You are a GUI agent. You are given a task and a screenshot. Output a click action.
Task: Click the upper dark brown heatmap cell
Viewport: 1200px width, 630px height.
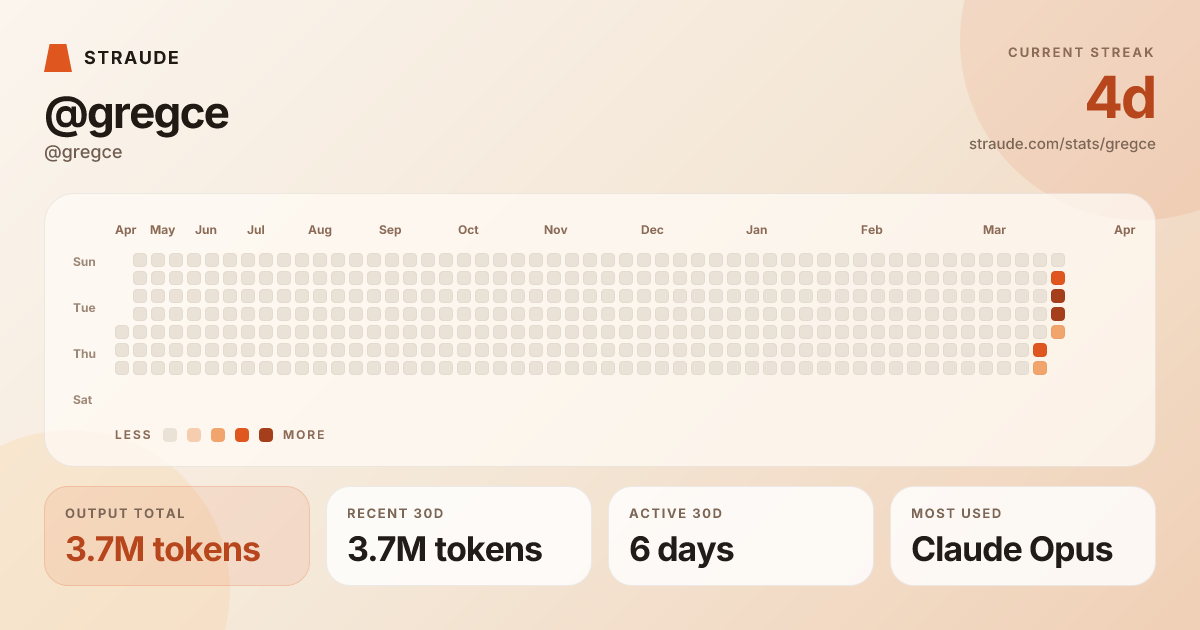(1058, 296)
